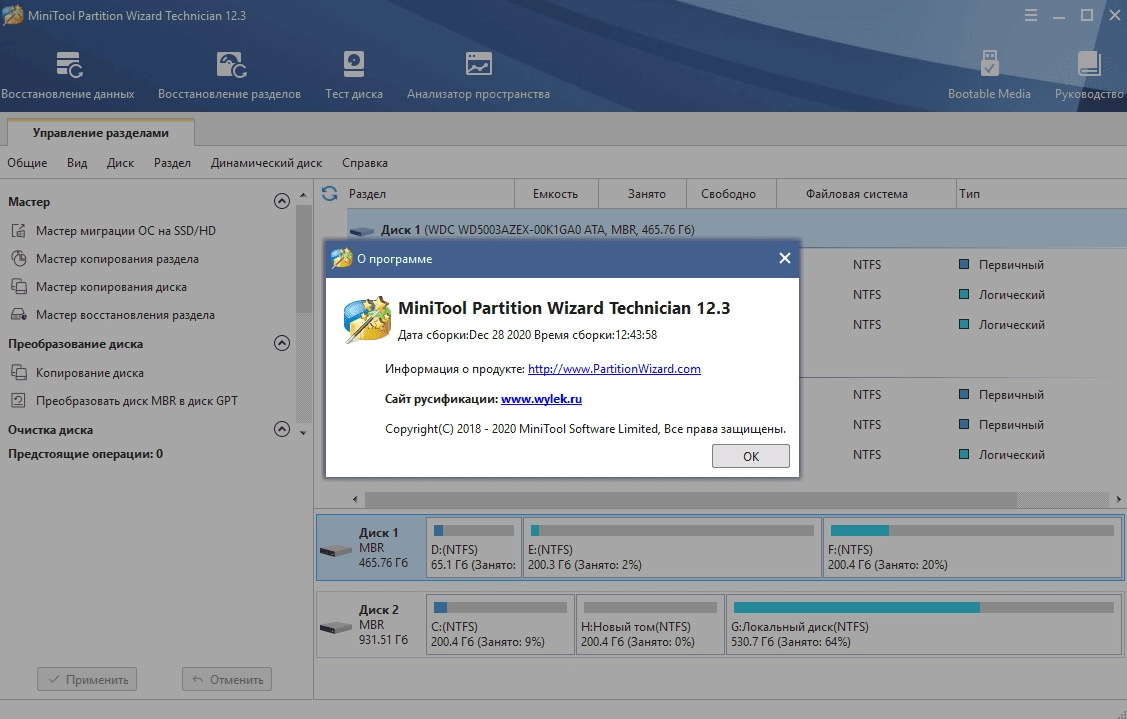Click OK in the About dialog

[750, 456]
